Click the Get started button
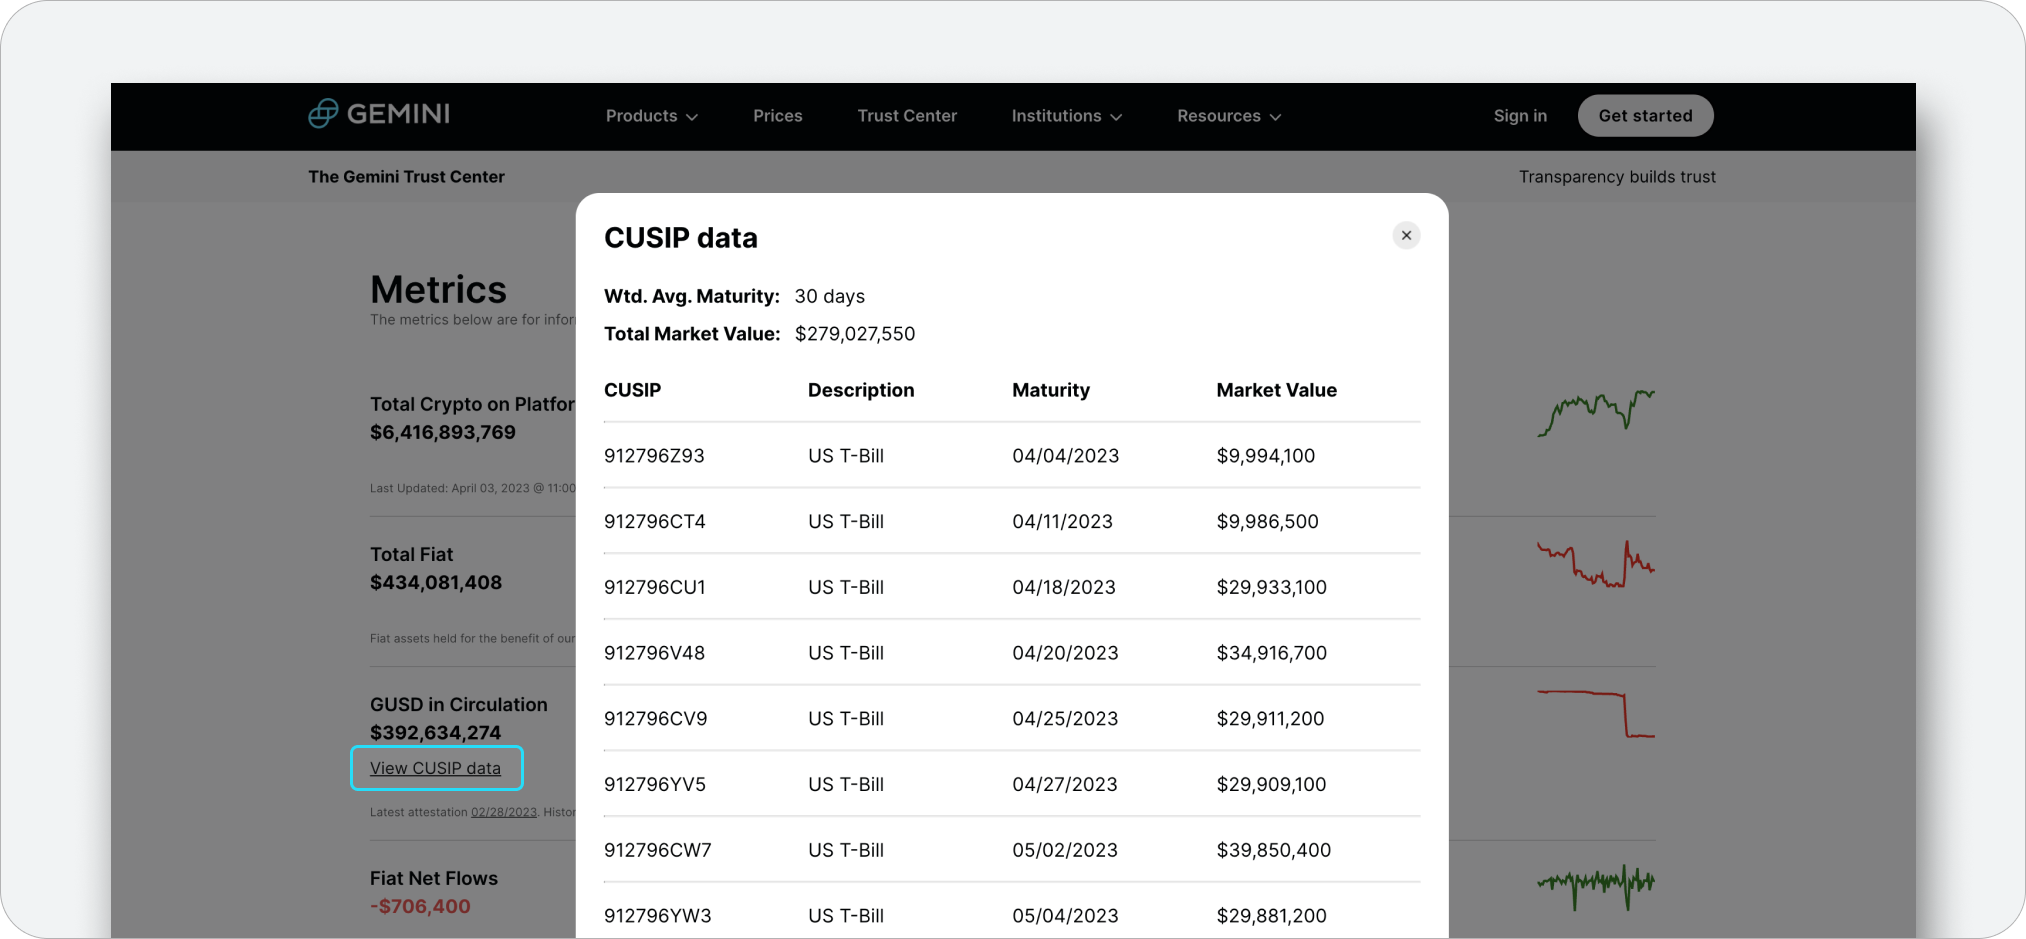Image resolution: width=2026 pixels, height=939 pixels. (x=1645, y=116)
